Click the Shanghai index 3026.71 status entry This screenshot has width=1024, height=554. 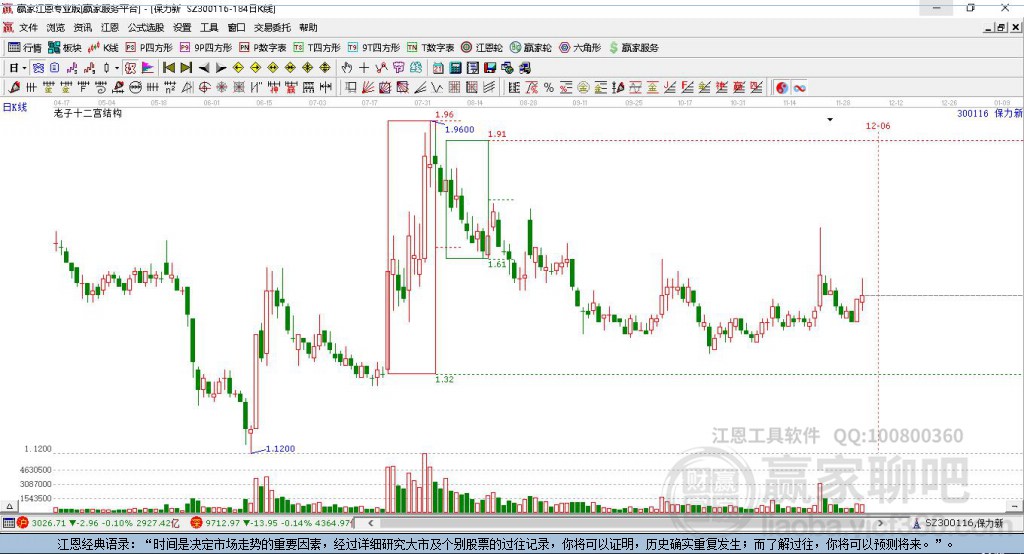tap(98, 523)
